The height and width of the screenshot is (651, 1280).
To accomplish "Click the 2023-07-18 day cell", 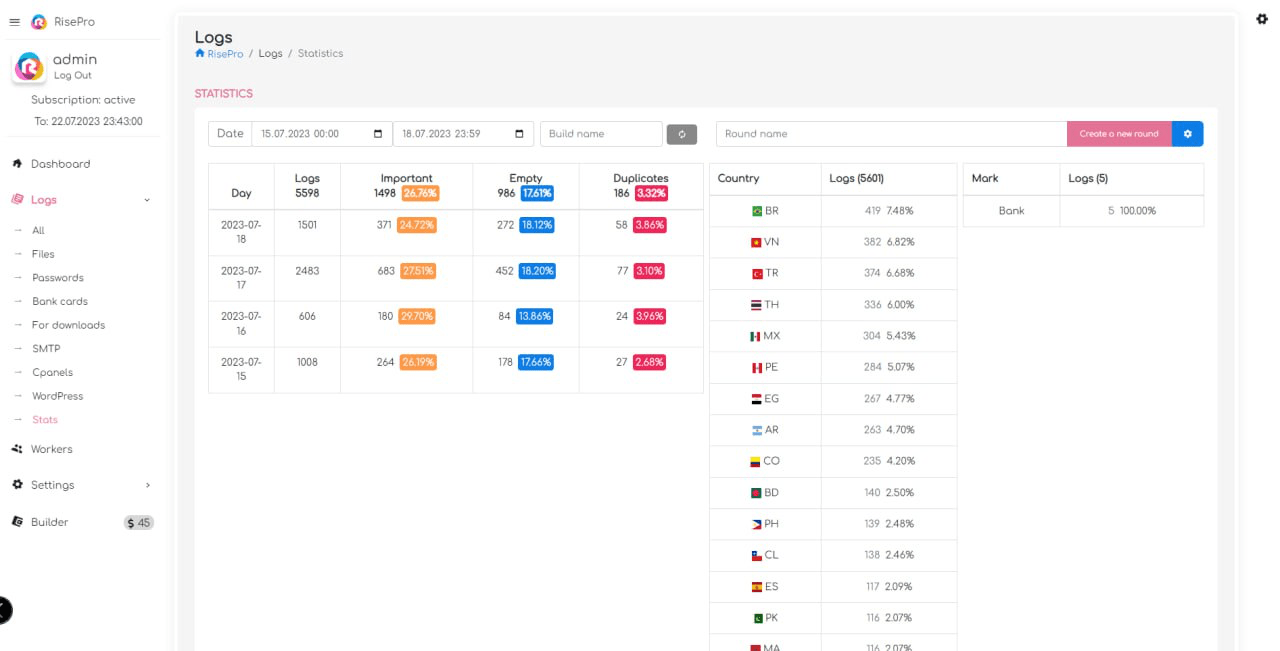I will pyautogui.click(x=241, y=232).
